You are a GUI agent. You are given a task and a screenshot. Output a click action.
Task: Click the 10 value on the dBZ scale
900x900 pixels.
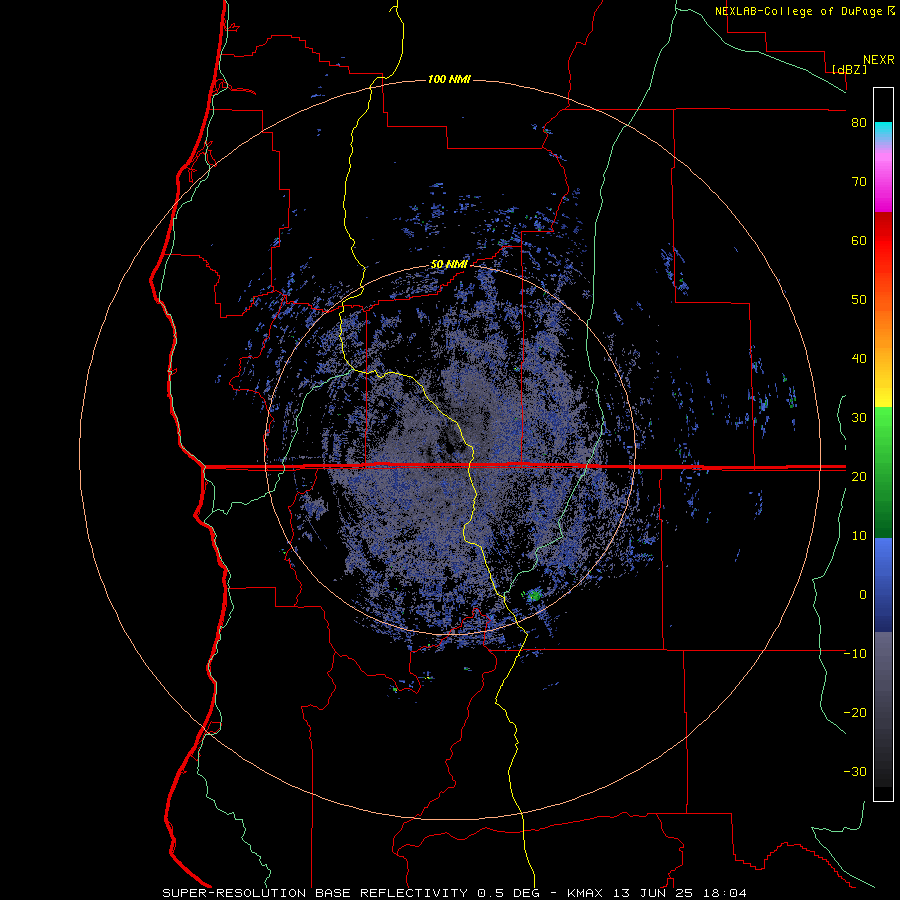[859, 536]
